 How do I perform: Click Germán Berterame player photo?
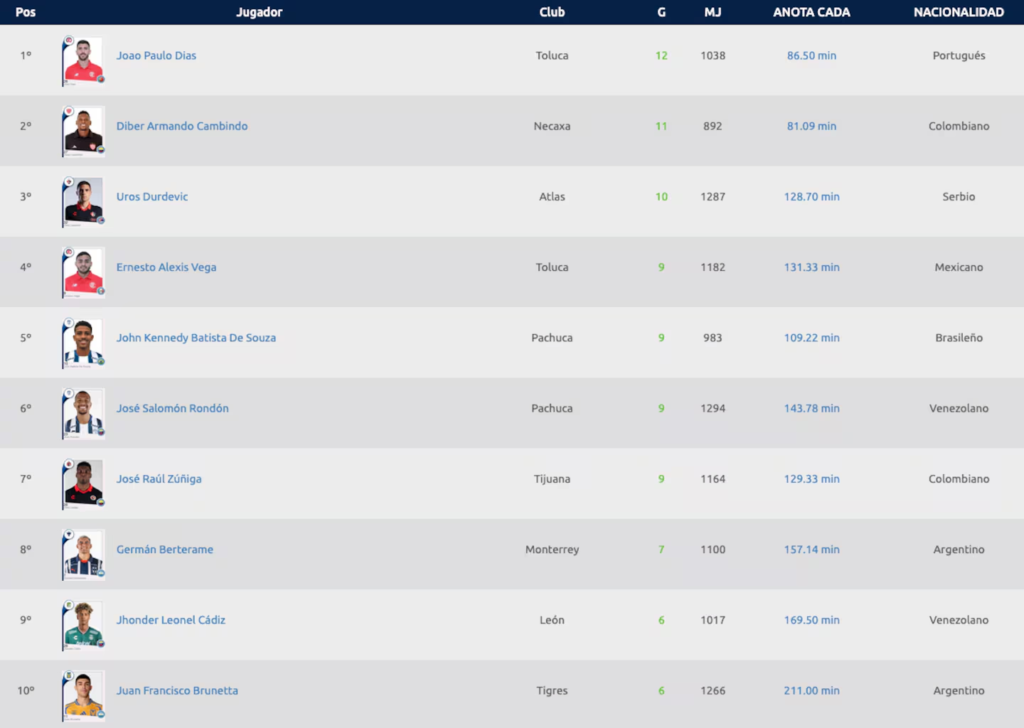[x=84, y=554]
